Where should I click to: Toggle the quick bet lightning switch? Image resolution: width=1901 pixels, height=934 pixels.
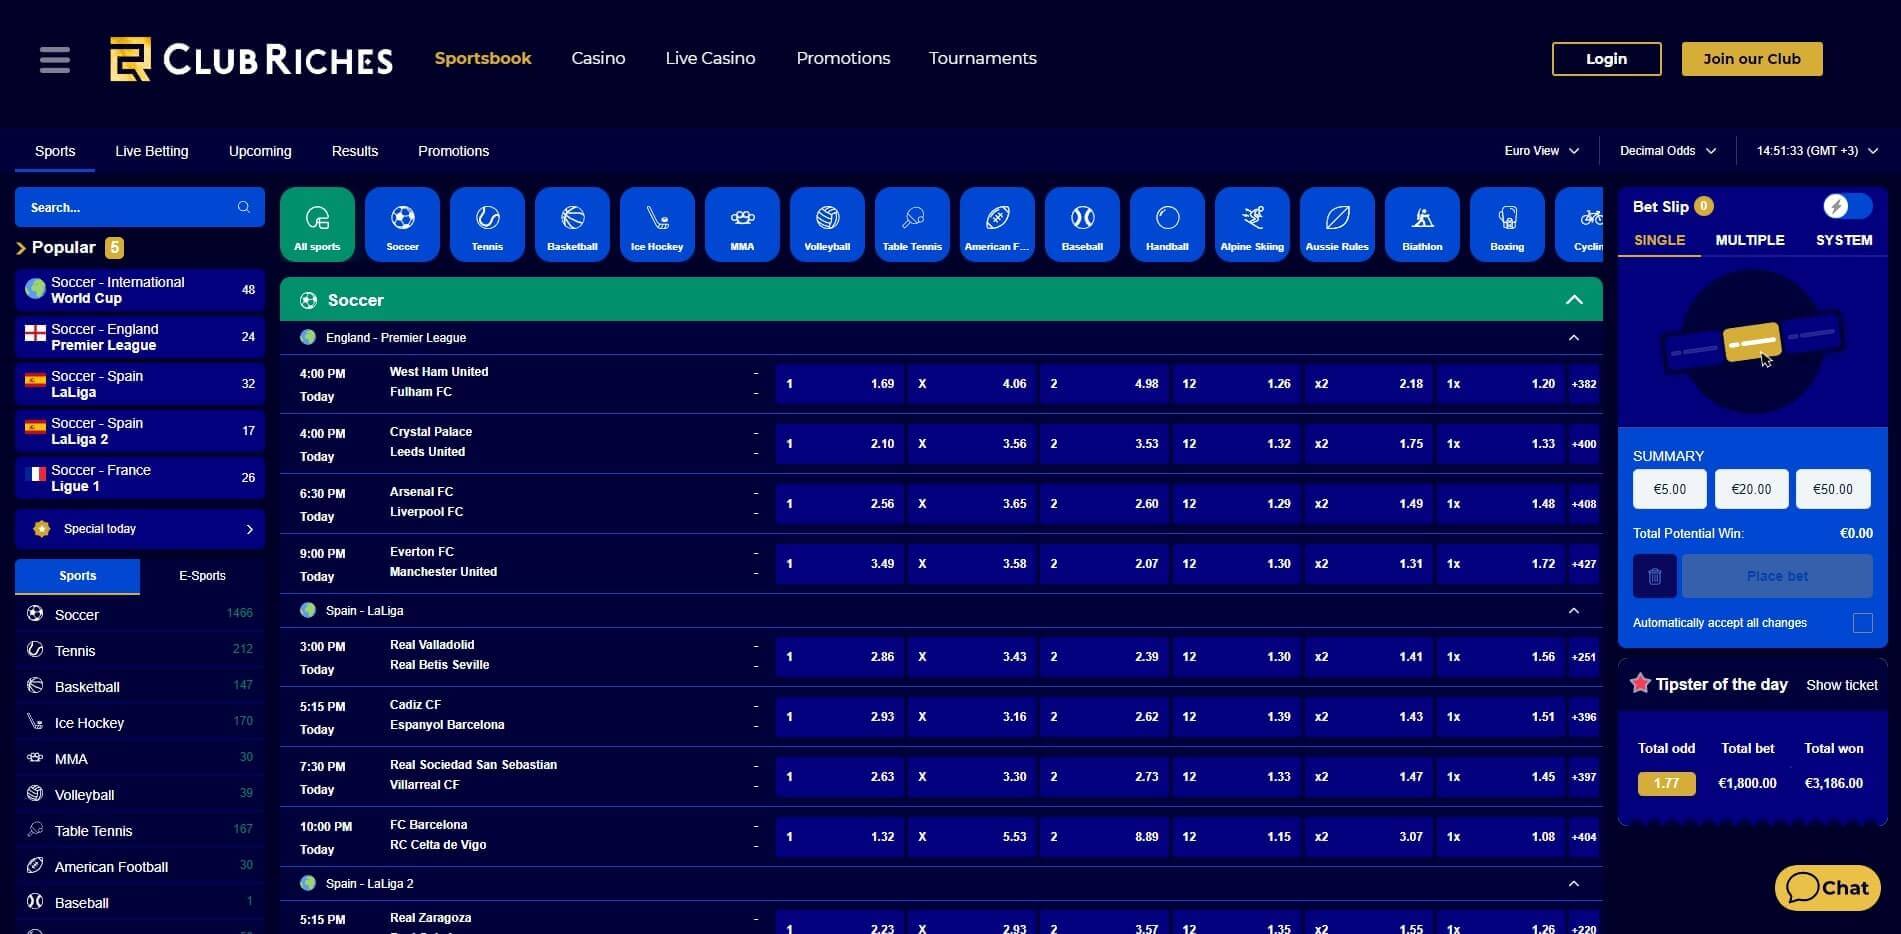(1846, 206)
